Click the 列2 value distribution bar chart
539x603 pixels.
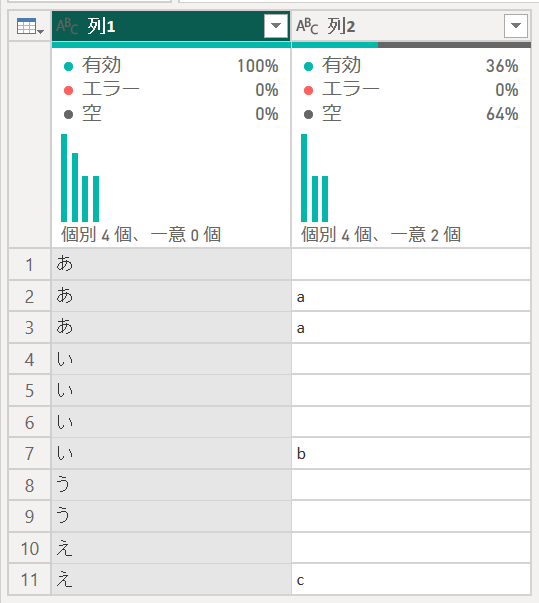pyautogui.click(x=314, y=178)
